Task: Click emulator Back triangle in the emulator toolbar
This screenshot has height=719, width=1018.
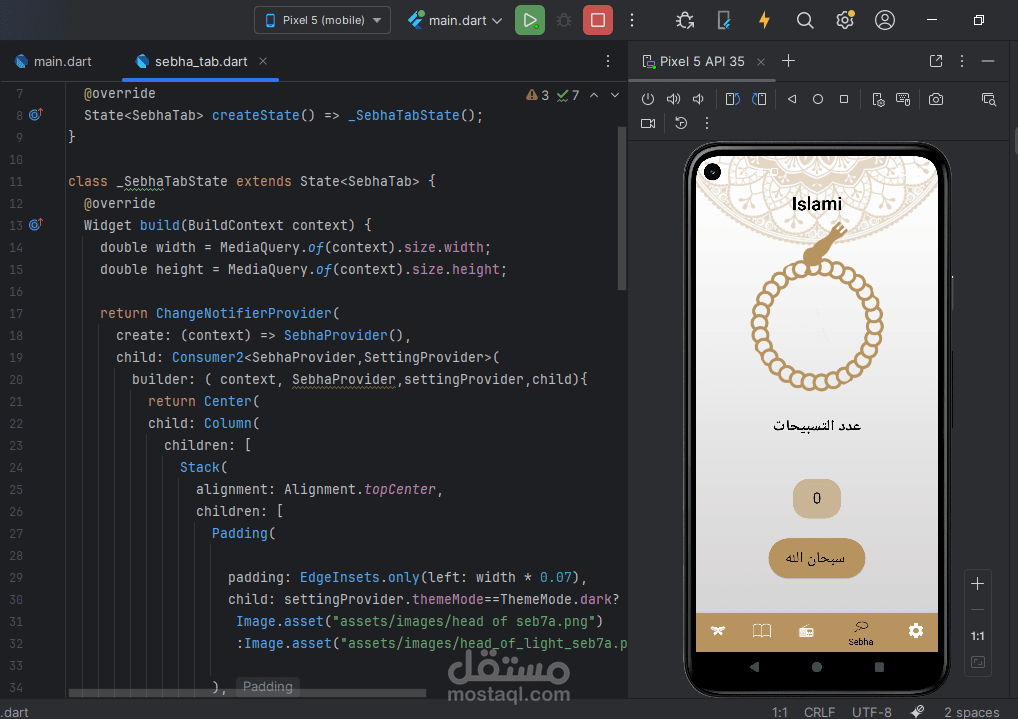Action: 791,99
